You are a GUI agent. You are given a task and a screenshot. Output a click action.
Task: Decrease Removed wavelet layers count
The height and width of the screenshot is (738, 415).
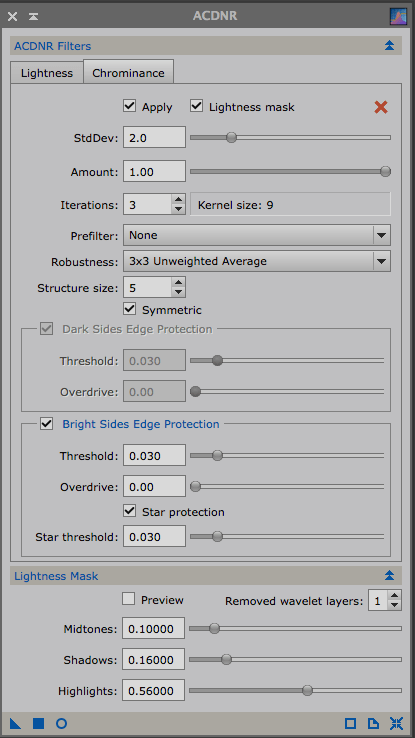[394, 605]
